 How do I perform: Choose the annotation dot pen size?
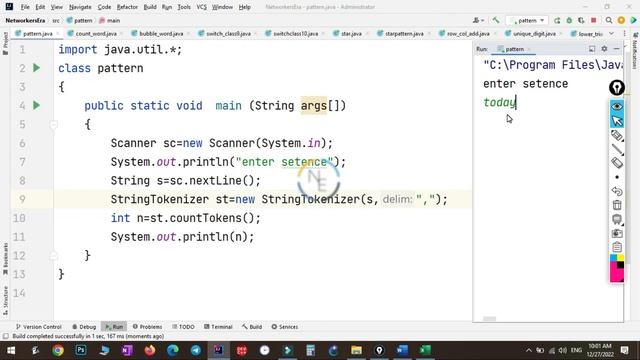617,177
